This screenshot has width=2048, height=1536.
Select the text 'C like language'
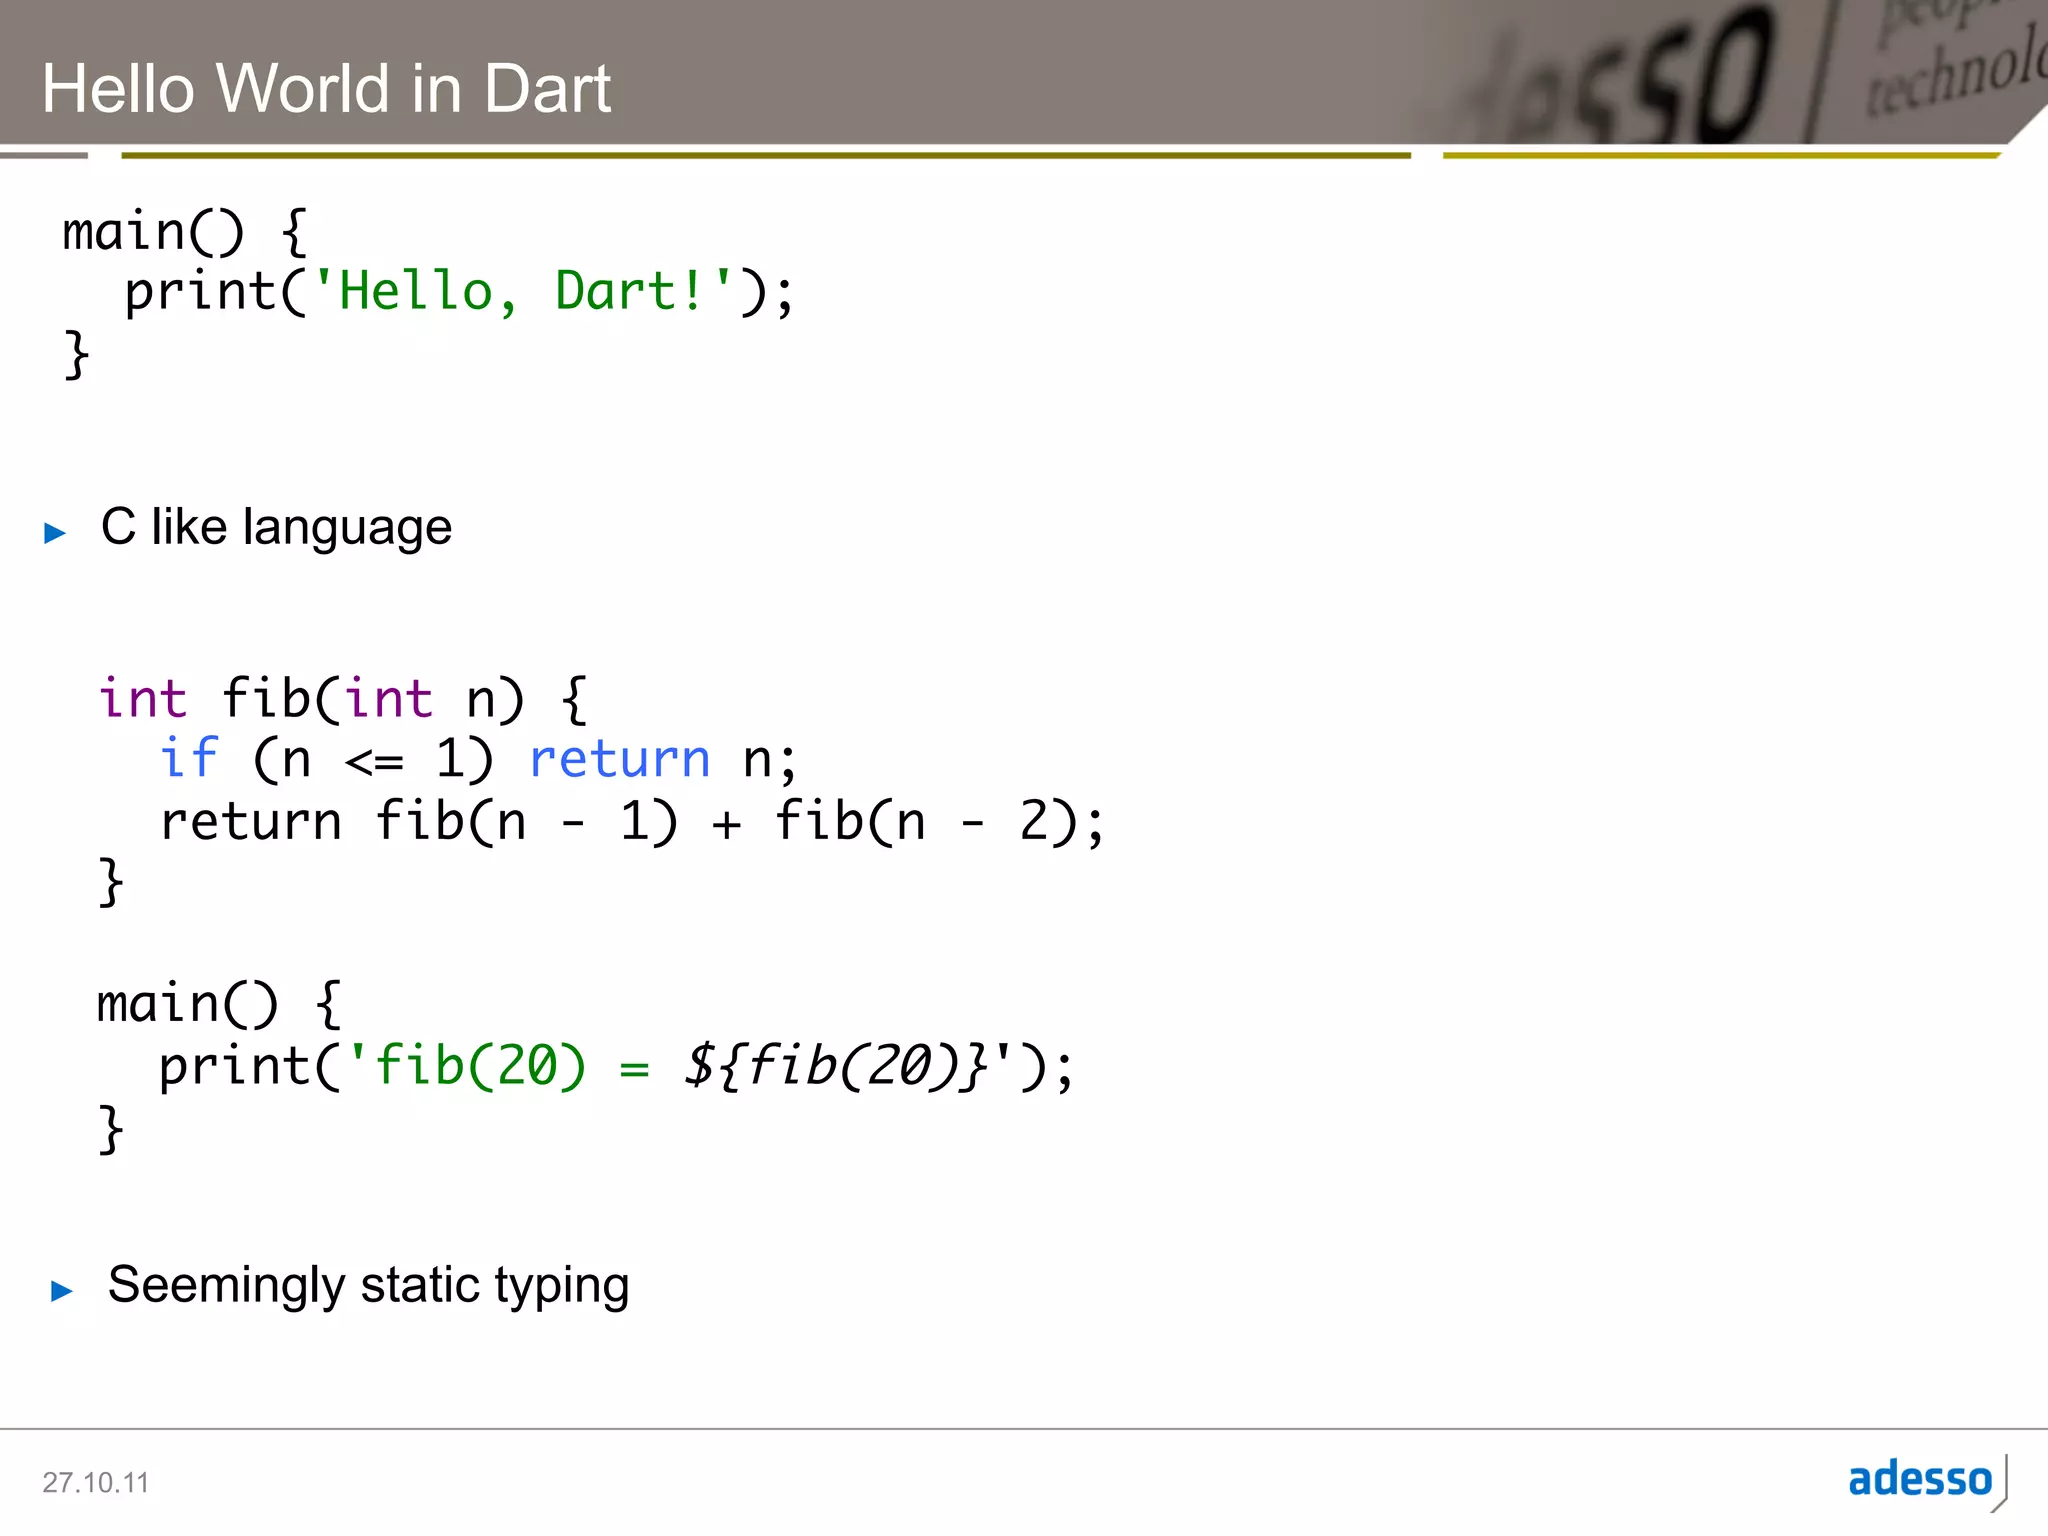(x=276, y=527)
